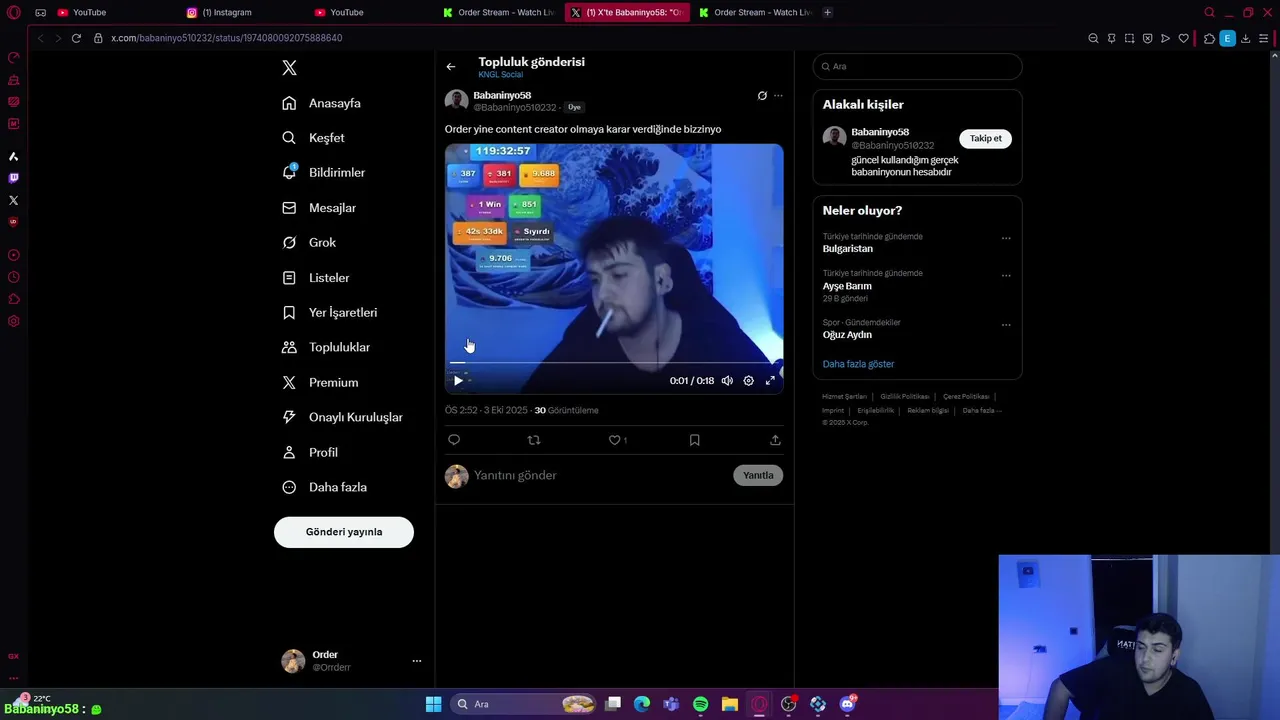Open Opera extensions cube icon

(x=1209, y=38)
